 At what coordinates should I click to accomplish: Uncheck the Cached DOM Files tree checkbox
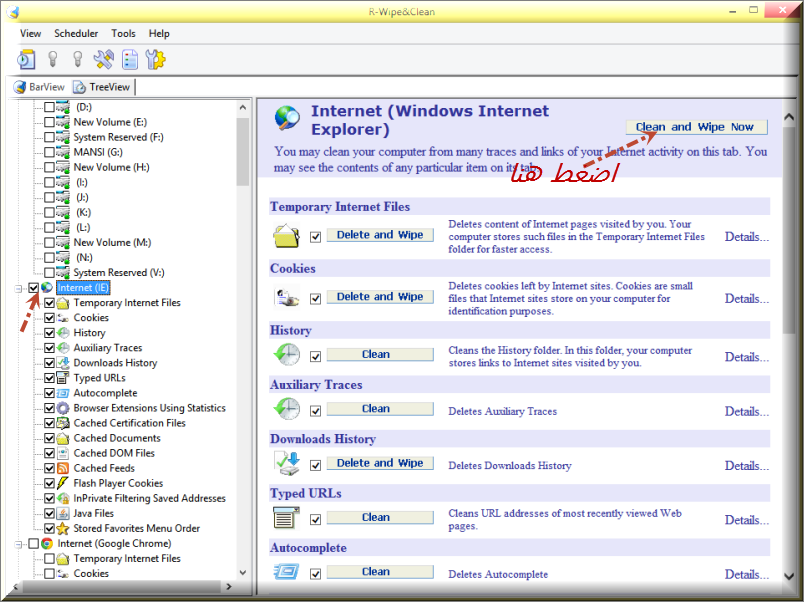(49, 453)
